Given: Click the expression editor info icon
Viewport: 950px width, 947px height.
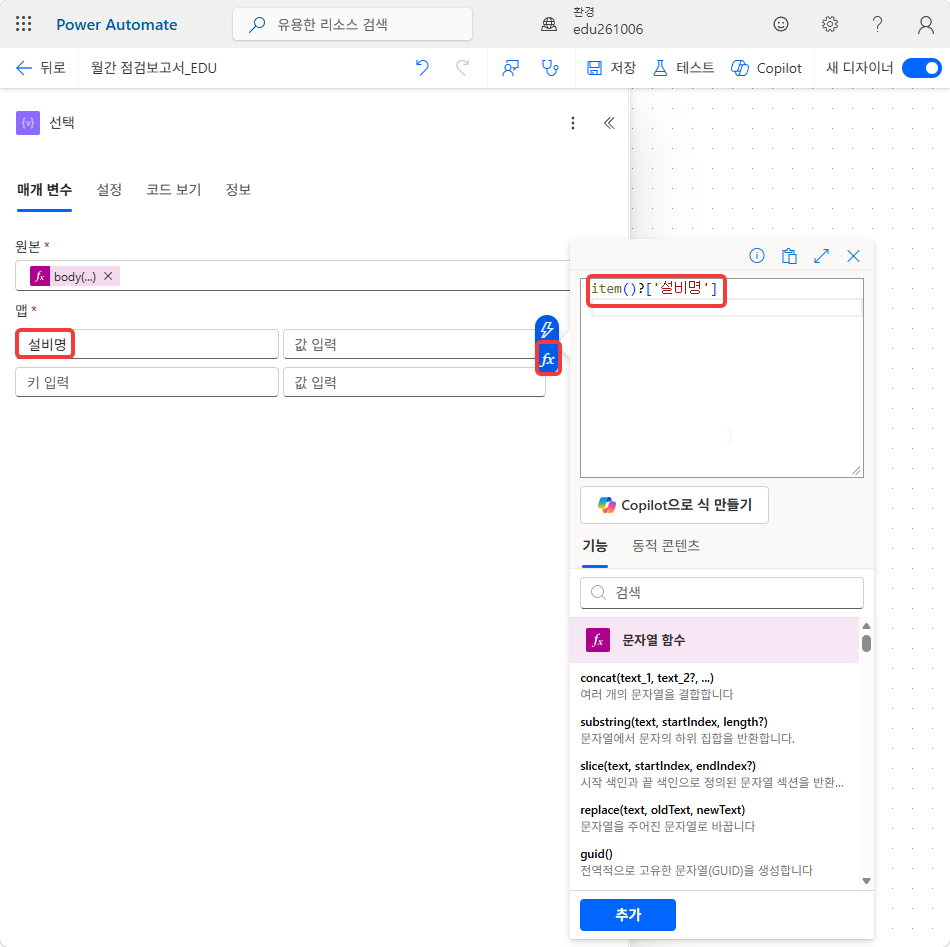Looking at the screenshot, I should click(757, 256).
